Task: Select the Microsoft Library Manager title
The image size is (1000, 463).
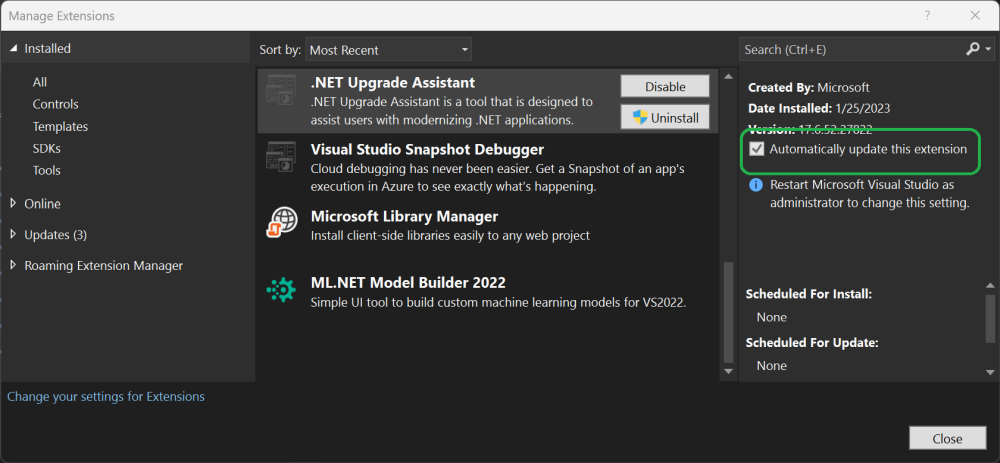Action: point(404,216)
